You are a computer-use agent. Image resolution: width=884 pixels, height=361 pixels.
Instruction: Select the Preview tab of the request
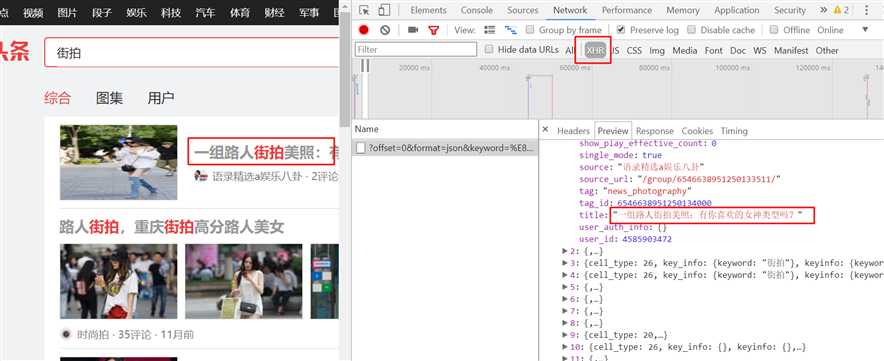[x=613, y=130]
